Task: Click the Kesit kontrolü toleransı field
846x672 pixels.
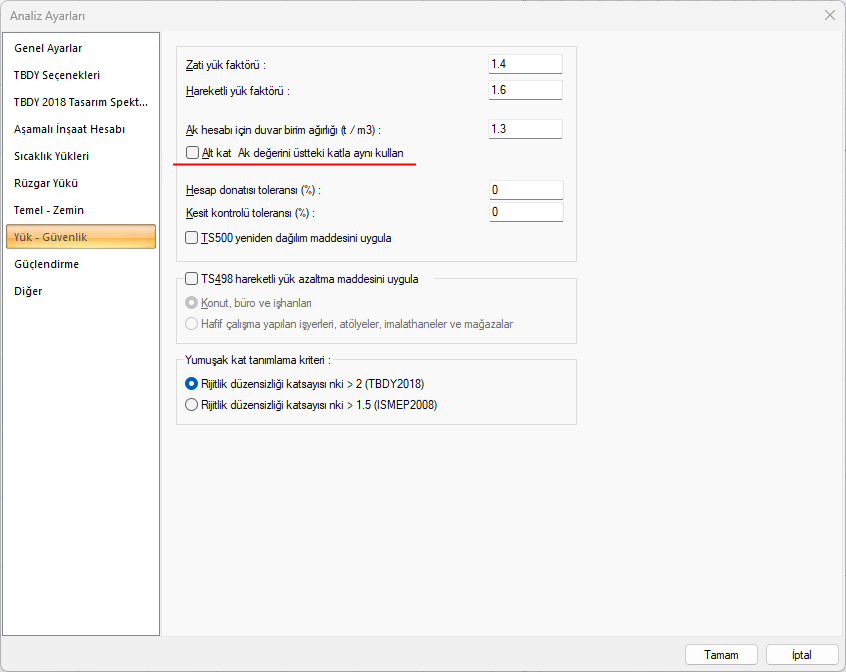Action: [525, 212]
